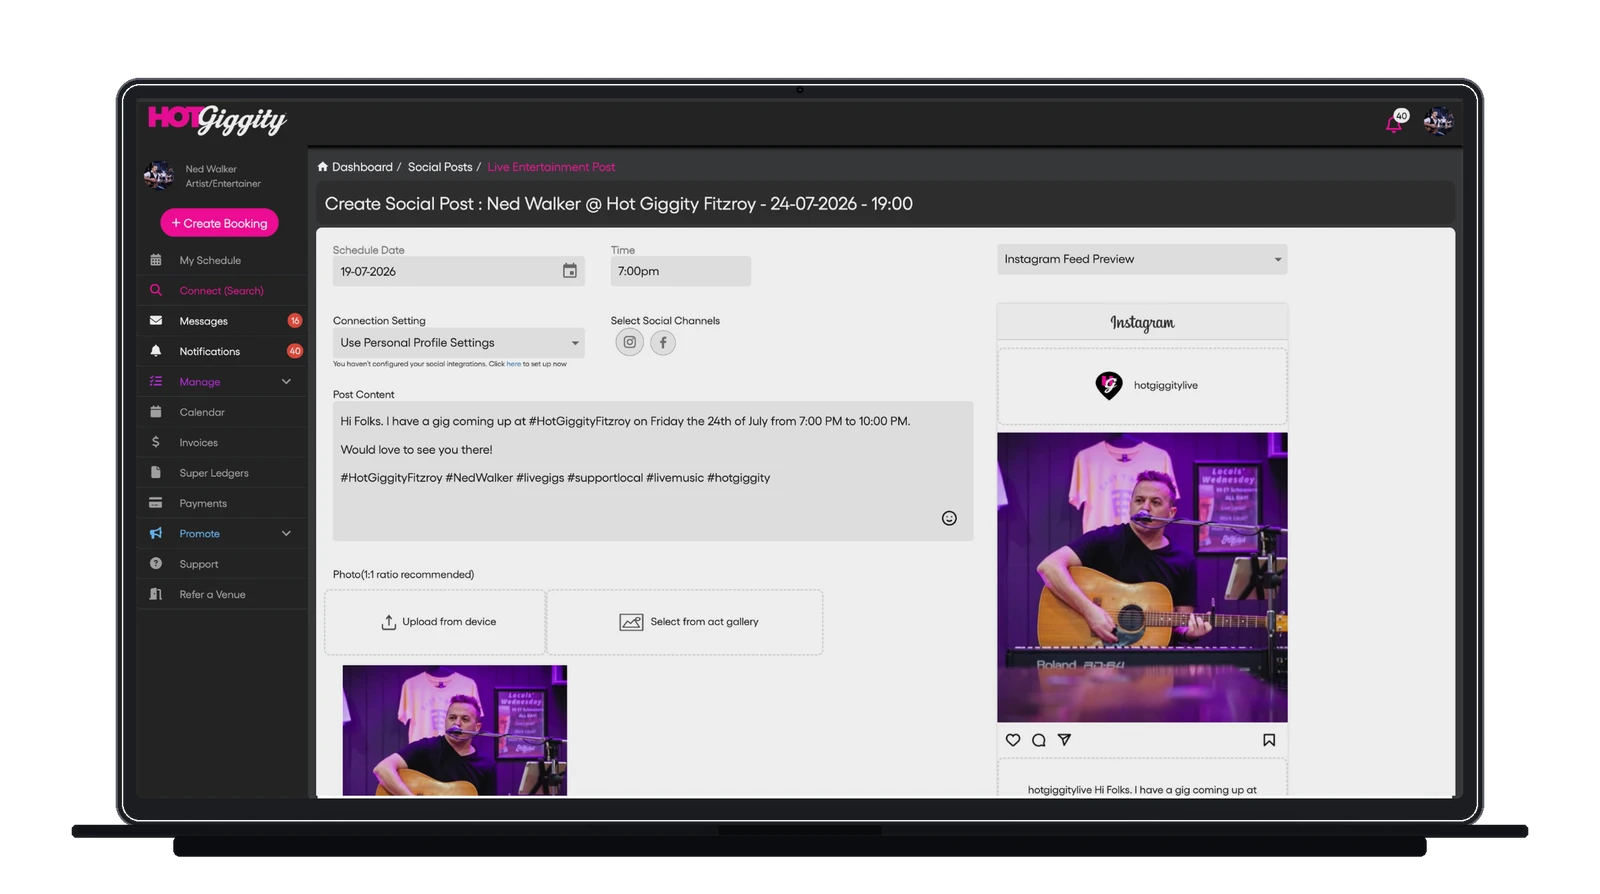1600x894 pixels.
Task: Click the Hot Giggity logo
Action: (217, 119)
